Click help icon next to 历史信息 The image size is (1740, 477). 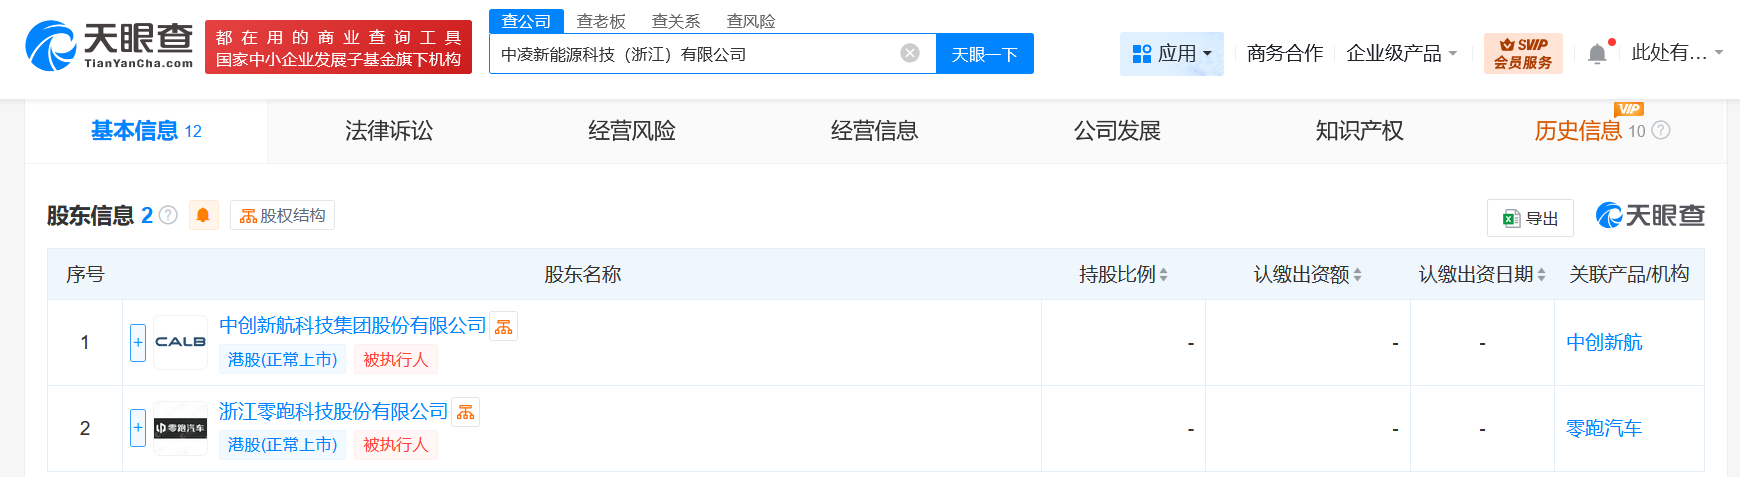[1661, 130]
